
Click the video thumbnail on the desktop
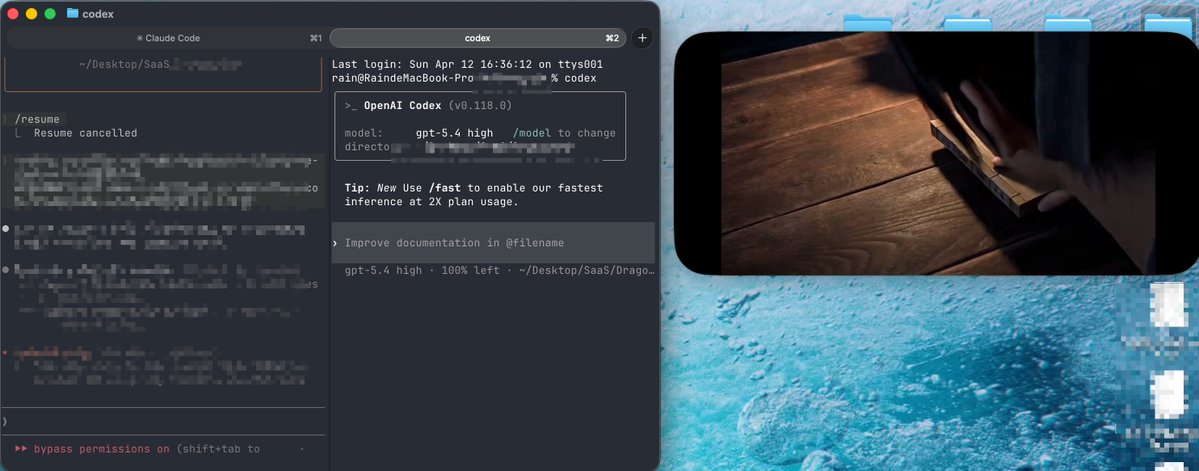(937, 153)
